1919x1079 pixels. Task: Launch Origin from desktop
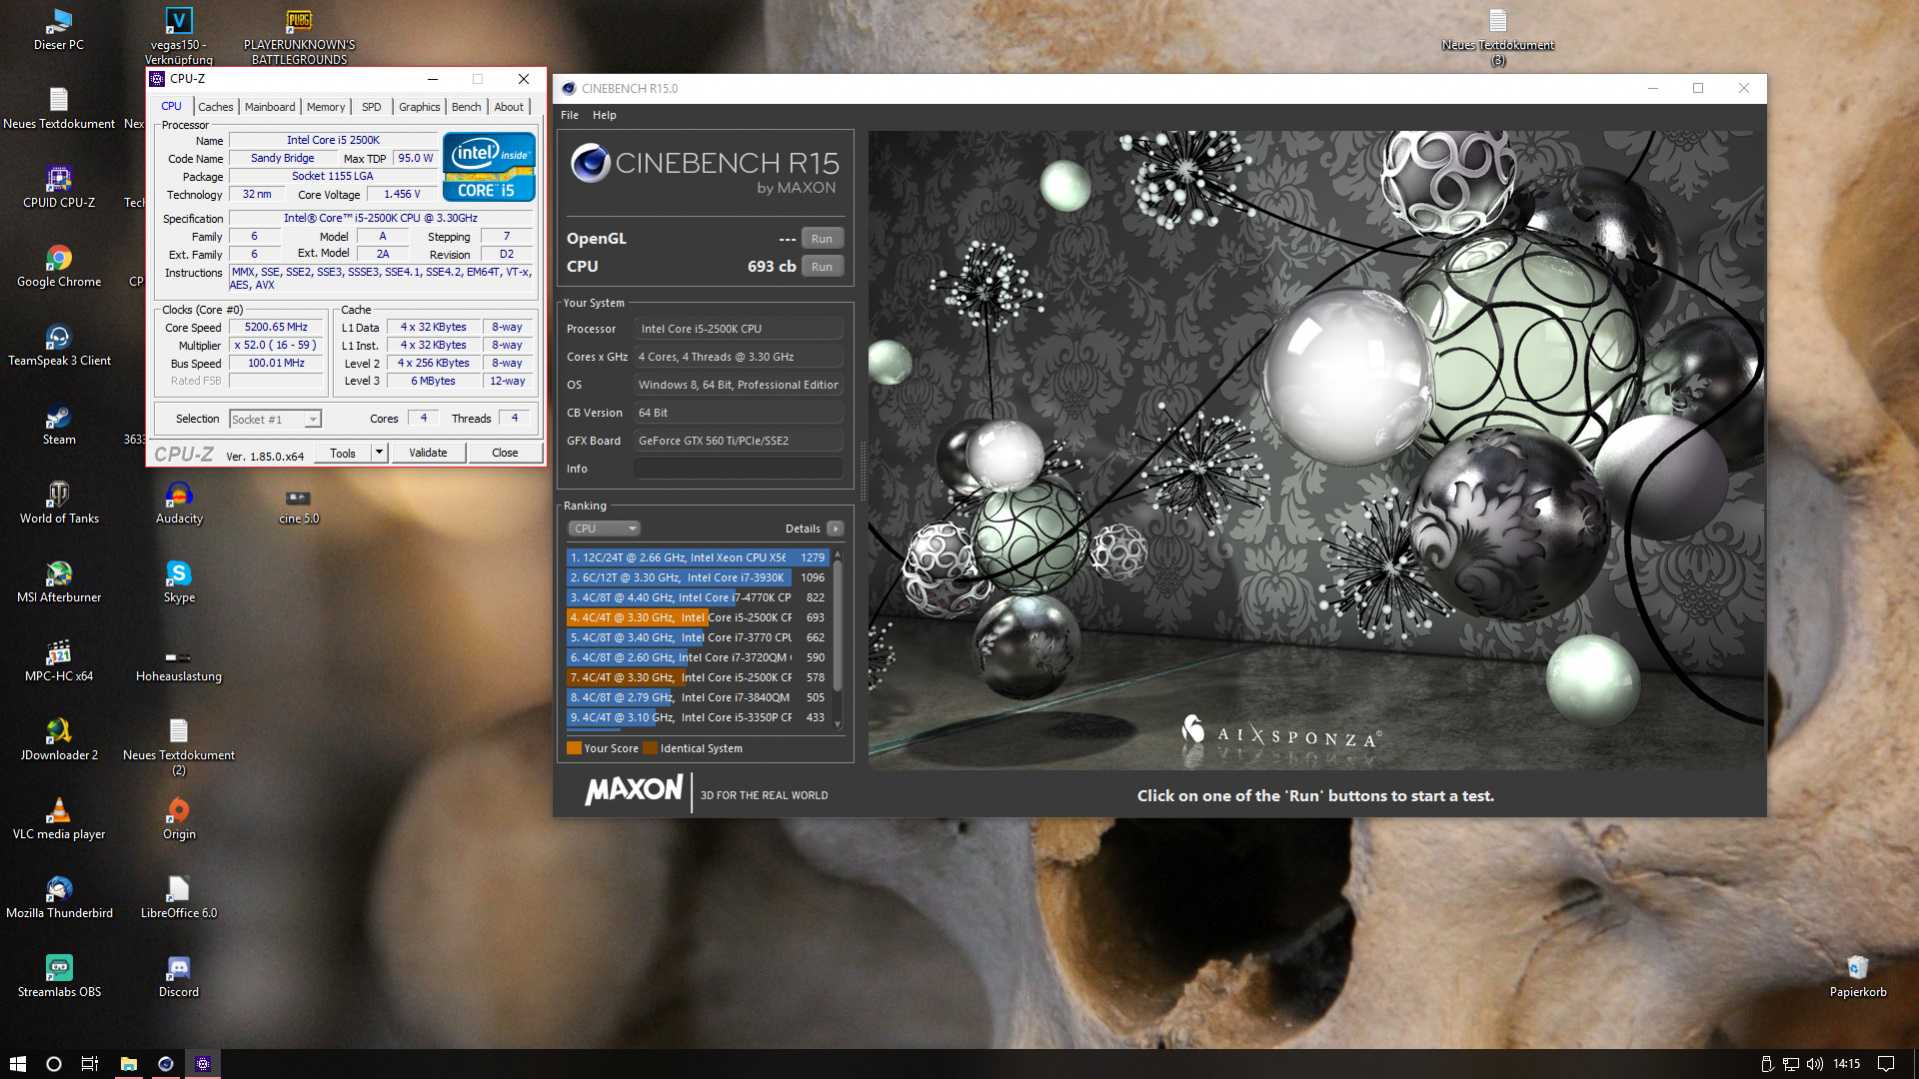179,819
